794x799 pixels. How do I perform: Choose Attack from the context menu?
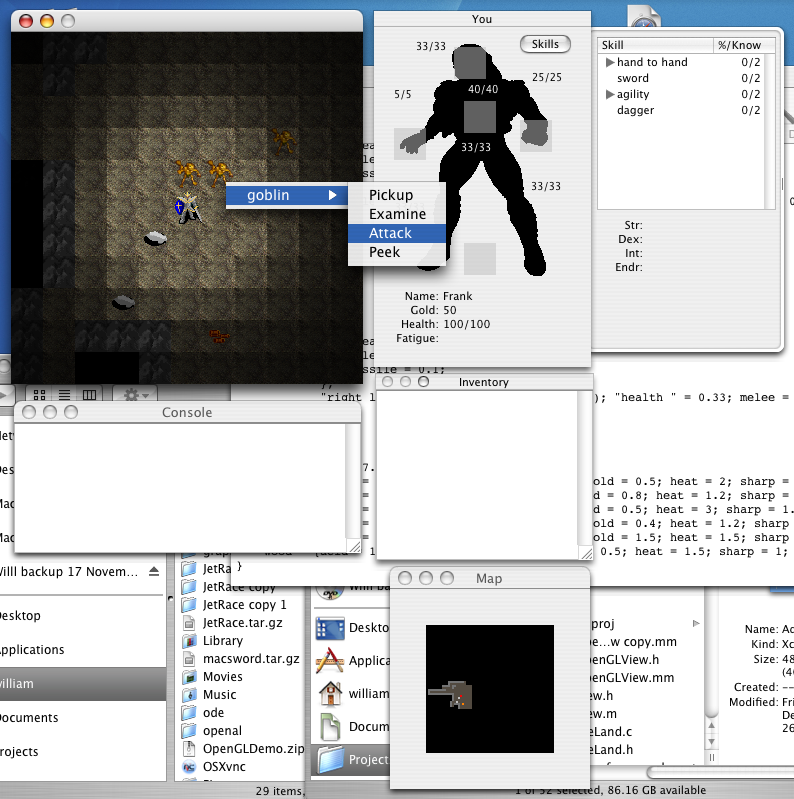(391, 233)
